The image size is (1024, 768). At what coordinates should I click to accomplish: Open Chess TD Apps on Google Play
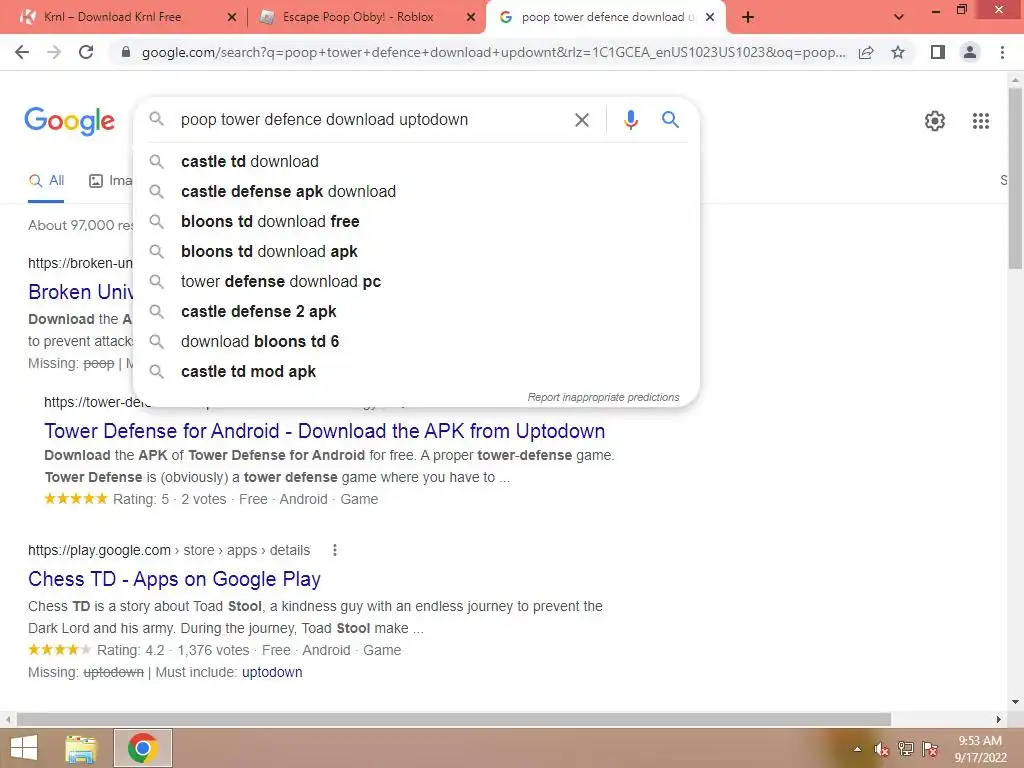click(x=174, y=579)
